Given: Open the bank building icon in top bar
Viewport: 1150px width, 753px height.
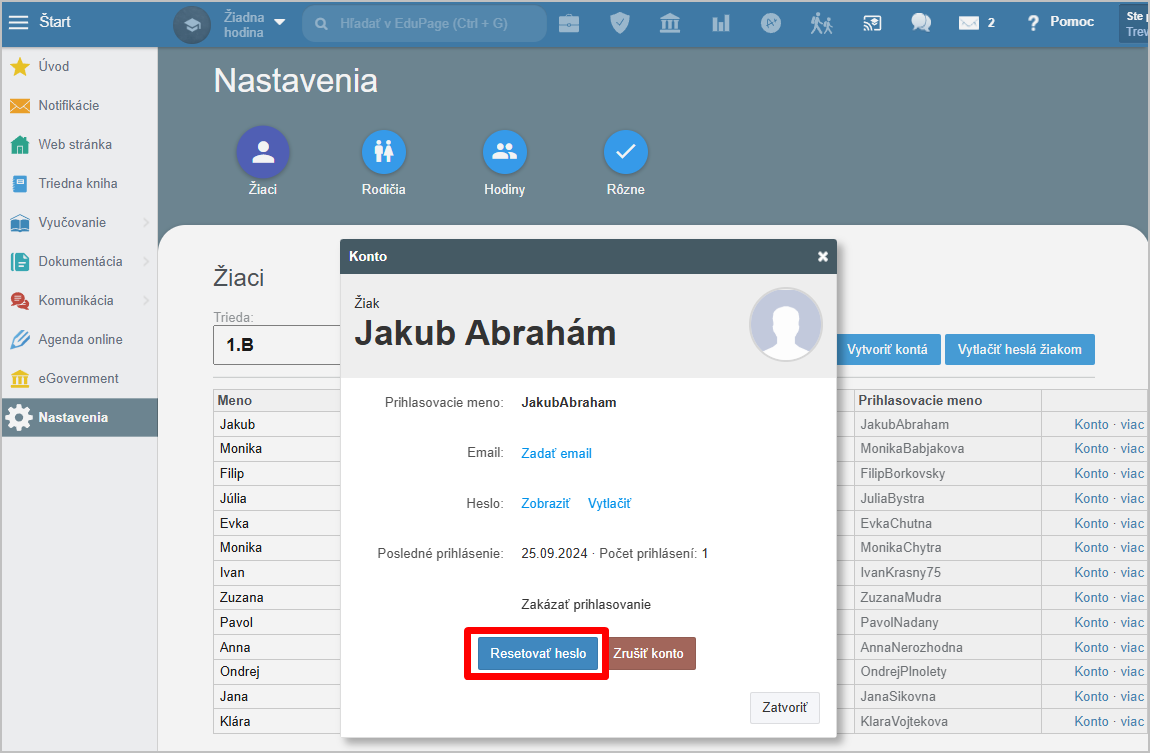Looking at the screenshot, I should (x=670, y=23).
